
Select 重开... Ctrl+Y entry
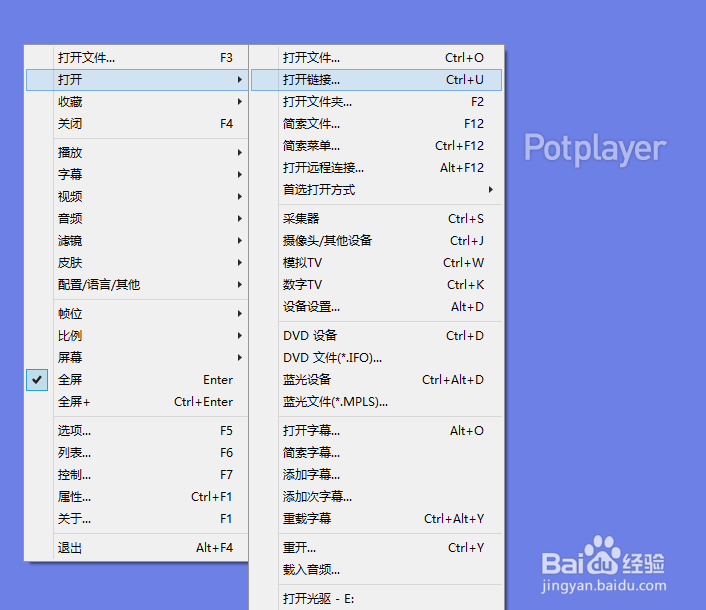[376, 548]
